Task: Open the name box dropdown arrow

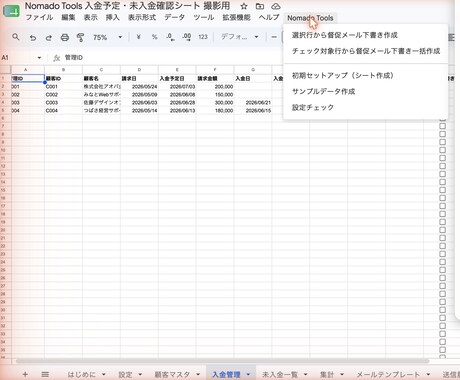Action: (39, 58)
